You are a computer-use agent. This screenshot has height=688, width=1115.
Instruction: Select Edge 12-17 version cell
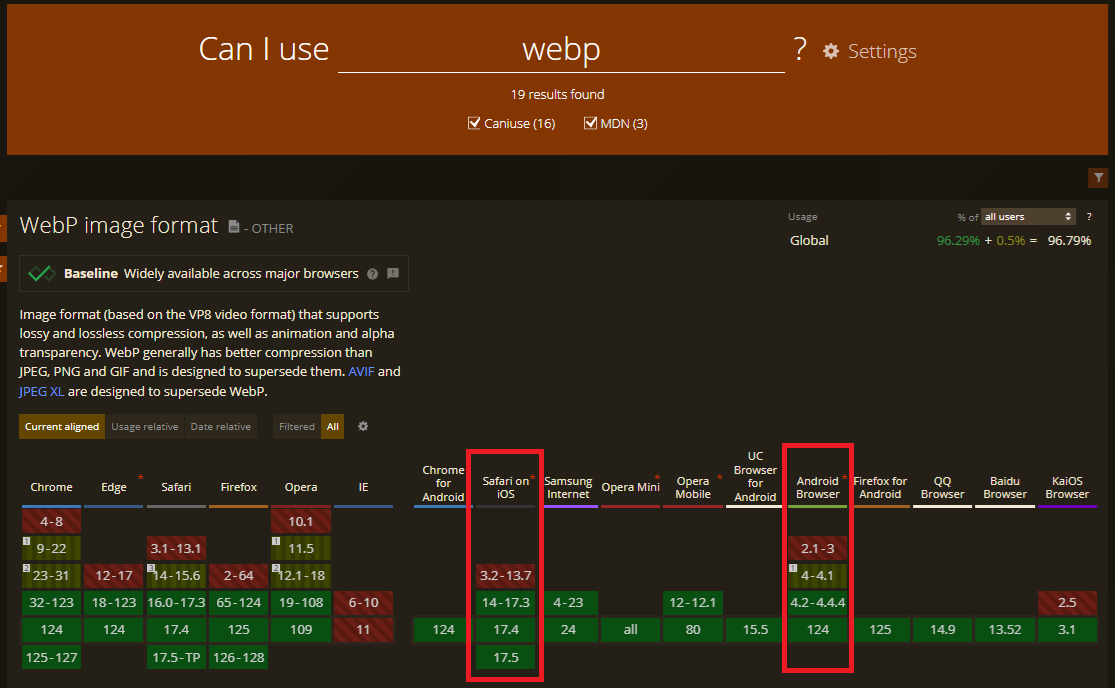pos(114,576)
